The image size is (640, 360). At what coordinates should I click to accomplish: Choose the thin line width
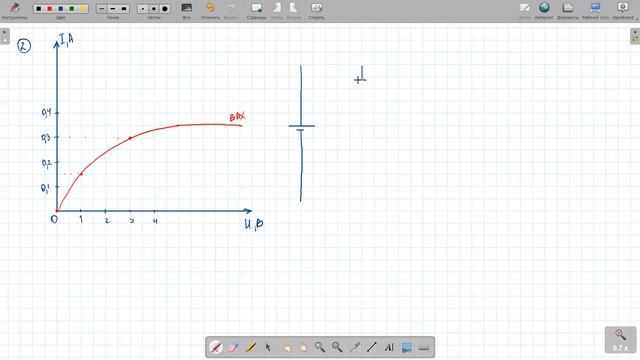102,9
